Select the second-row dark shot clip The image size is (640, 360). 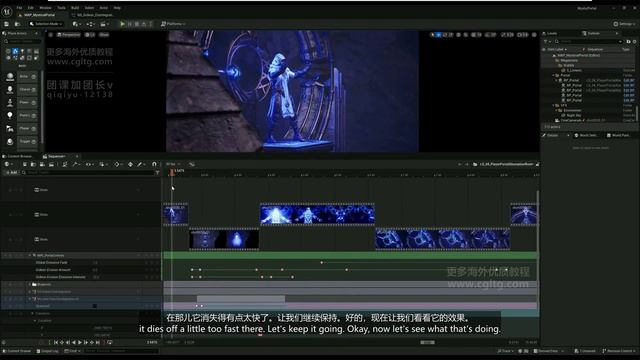coord(224,239)
